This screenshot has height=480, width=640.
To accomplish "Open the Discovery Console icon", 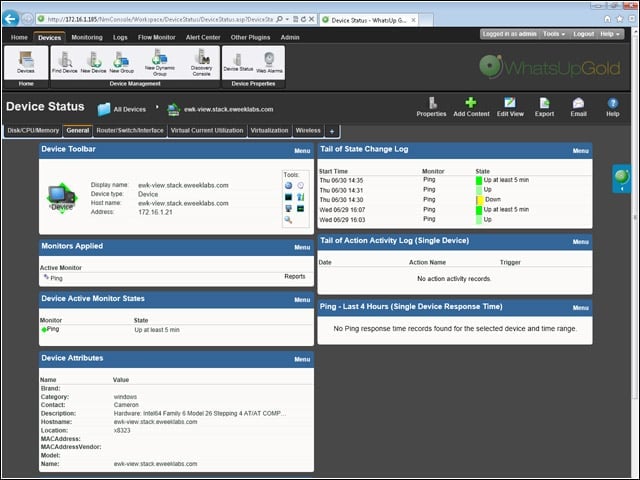I will click(202, 62).
